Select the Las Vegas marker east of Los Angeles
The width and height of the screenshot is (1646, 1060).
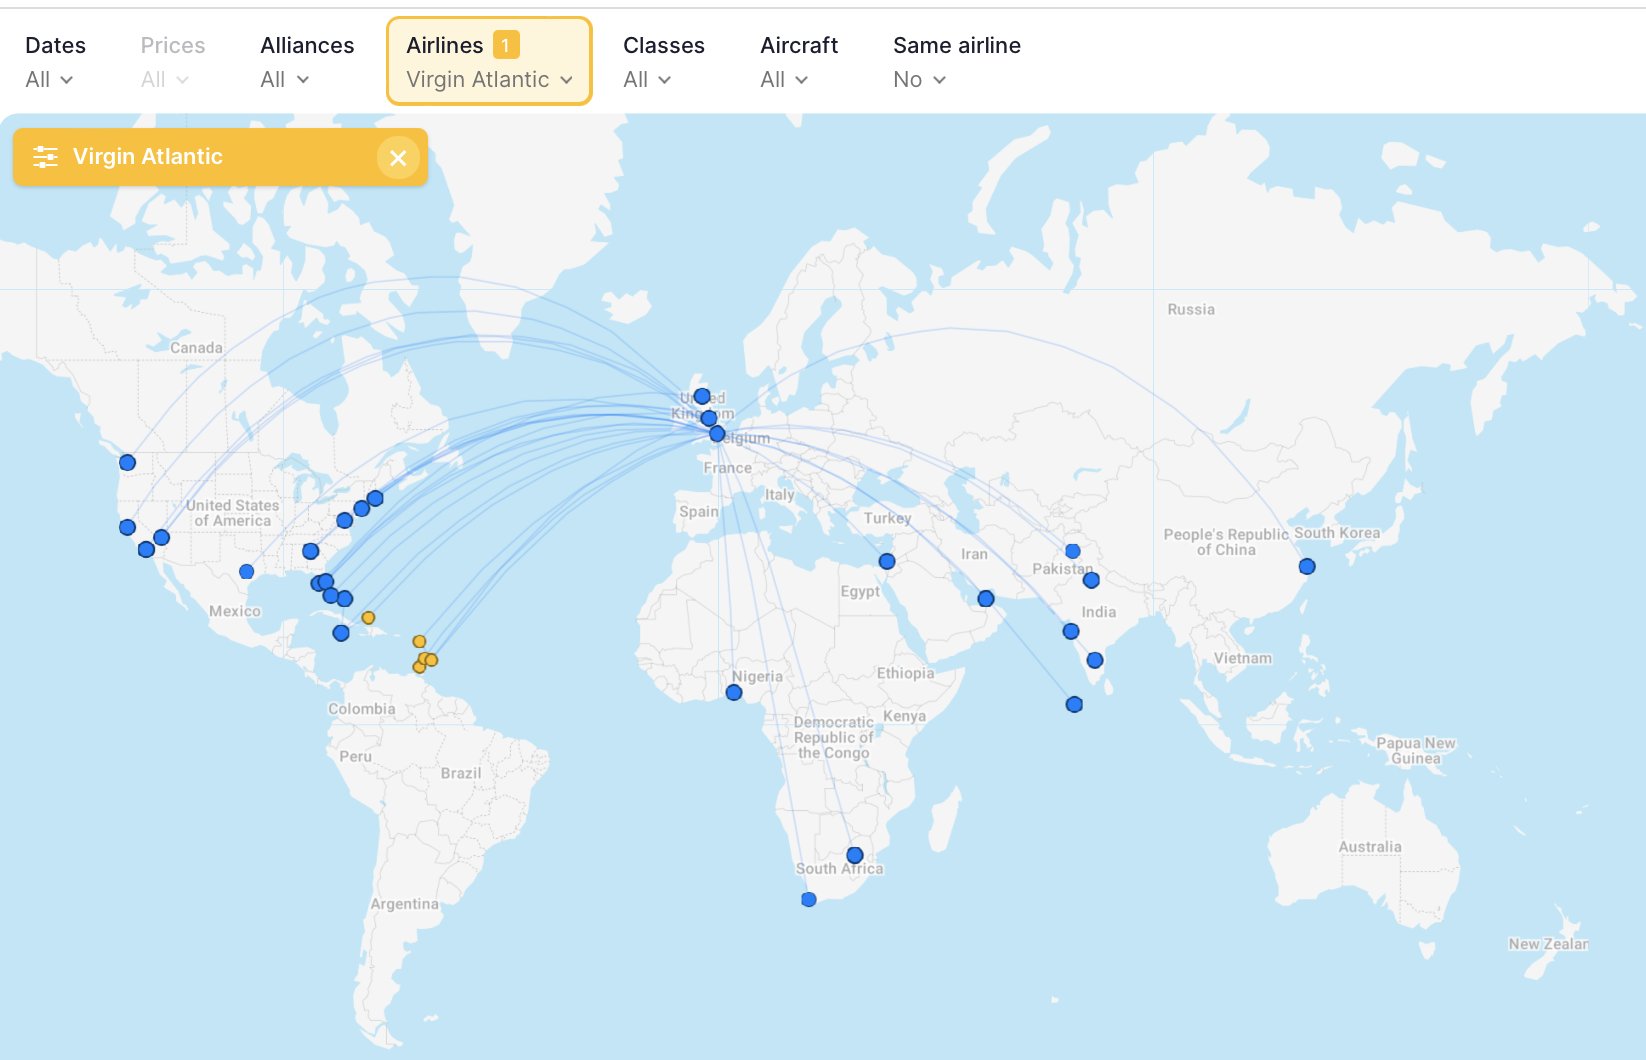click(x=161, y=537)
